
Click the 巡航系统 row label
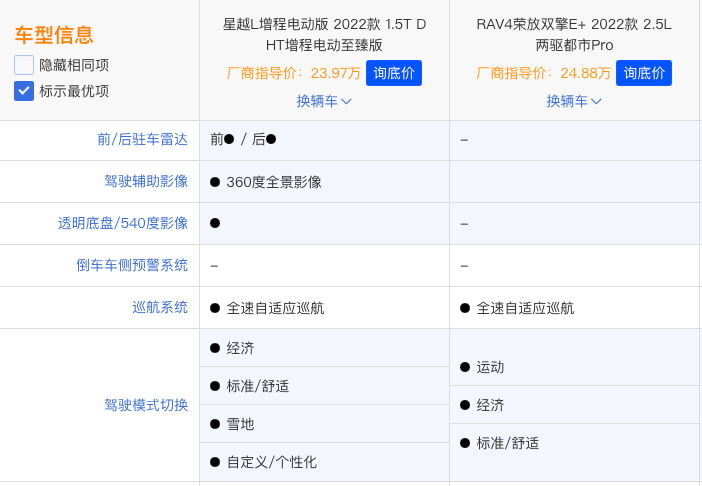pyautogui.click(x=160, y=307)
